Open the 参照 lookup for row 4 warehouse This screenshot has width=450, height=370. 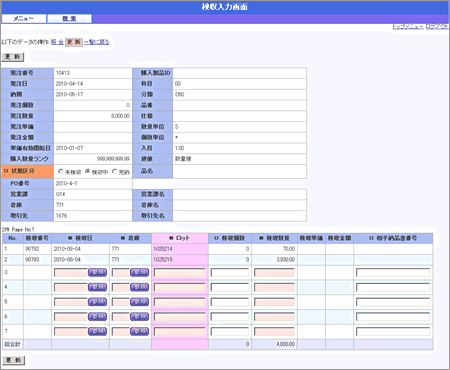tap(139, 287)
